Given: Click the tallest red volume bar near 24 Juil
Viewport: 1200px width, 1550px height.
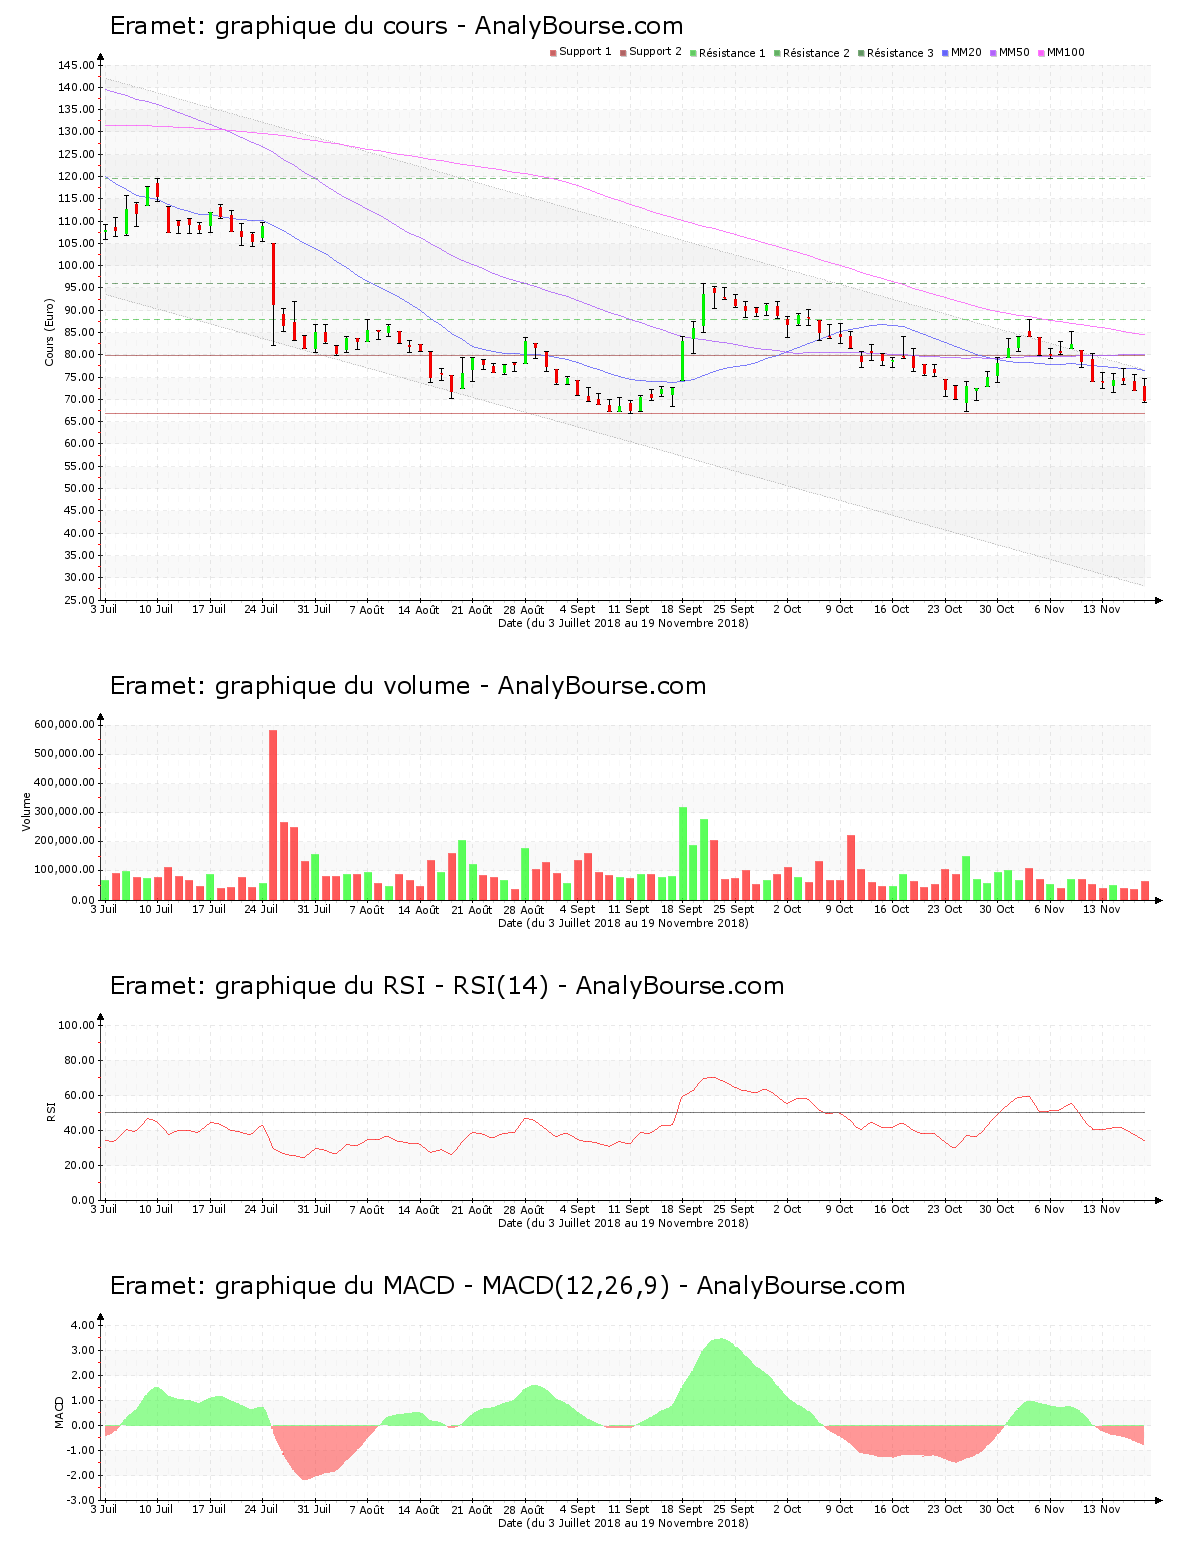Looking at the screenshot, I should [x=273, y=814].
